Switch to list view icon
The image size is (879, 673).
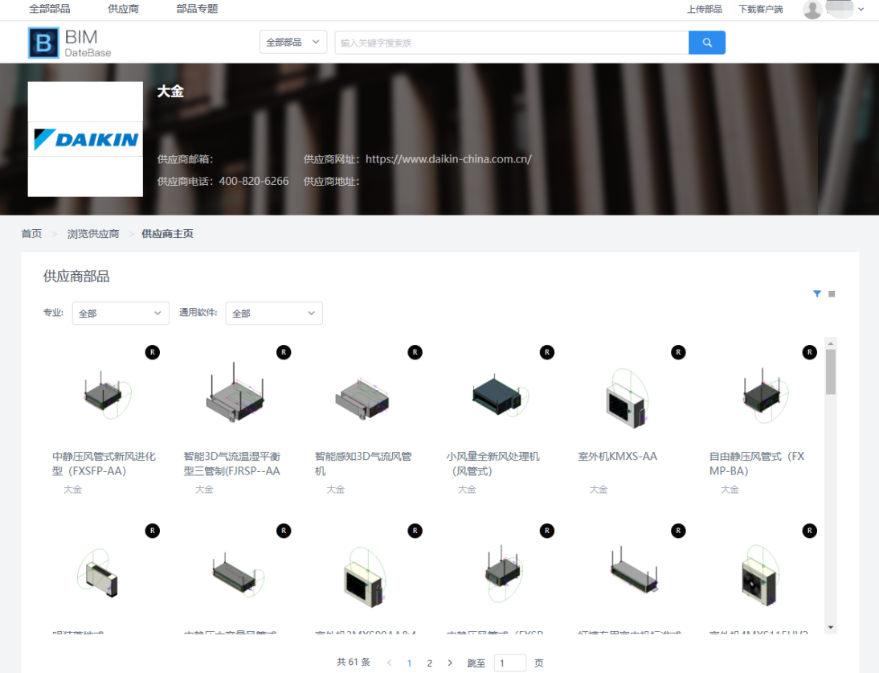(832, 294)
